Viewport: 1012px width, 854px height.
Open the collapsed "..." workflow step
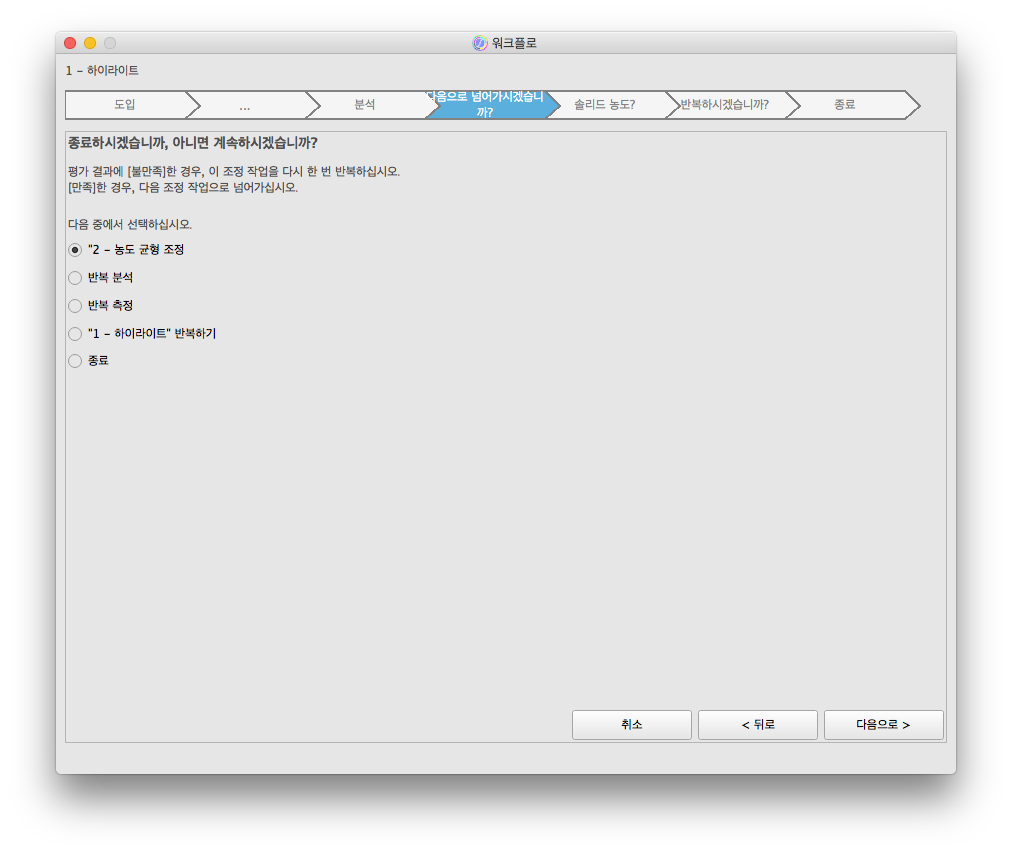(x=245, y=105)
